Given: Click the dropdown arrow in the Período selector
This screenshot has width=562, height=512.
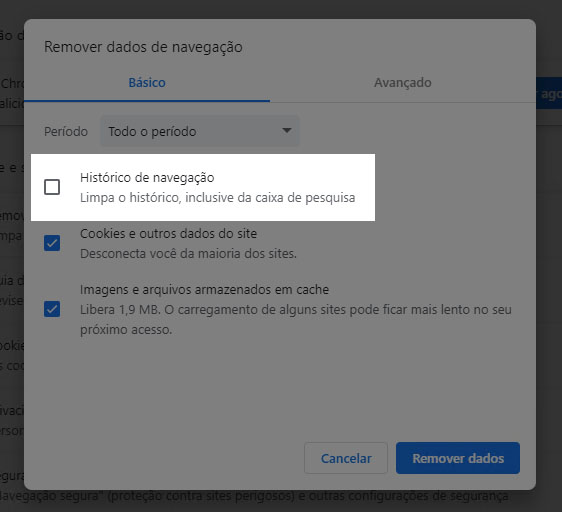Looking at the screenshot, I should pyautogui.click(x=287, y=131).
